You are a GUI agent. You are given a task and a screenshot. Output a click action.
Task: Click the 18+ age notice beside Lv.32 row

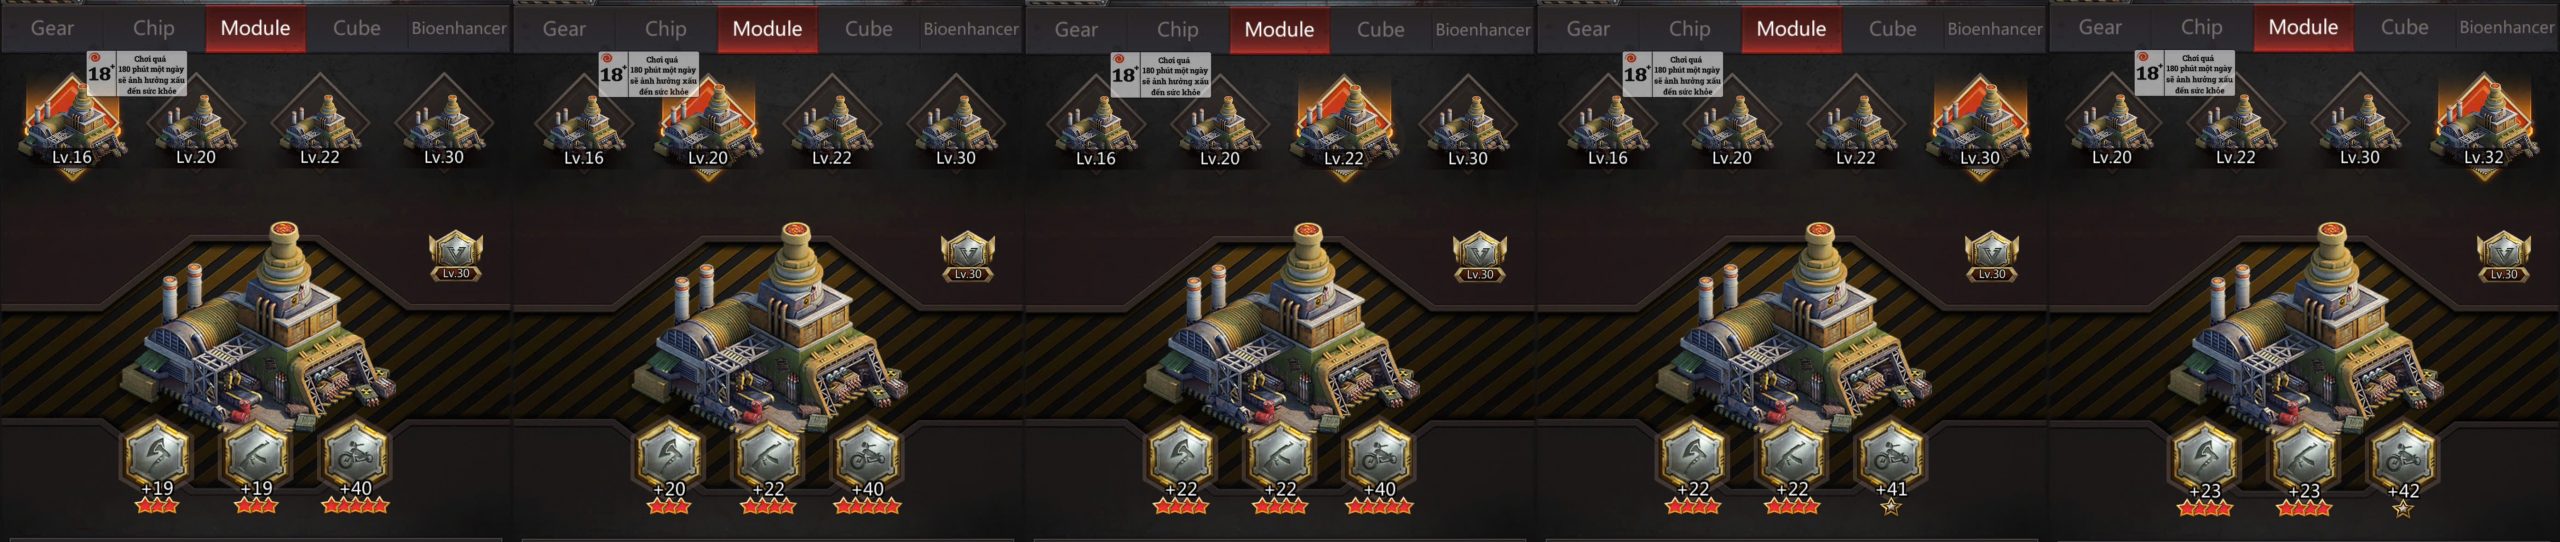click(x=2184, y=73)
